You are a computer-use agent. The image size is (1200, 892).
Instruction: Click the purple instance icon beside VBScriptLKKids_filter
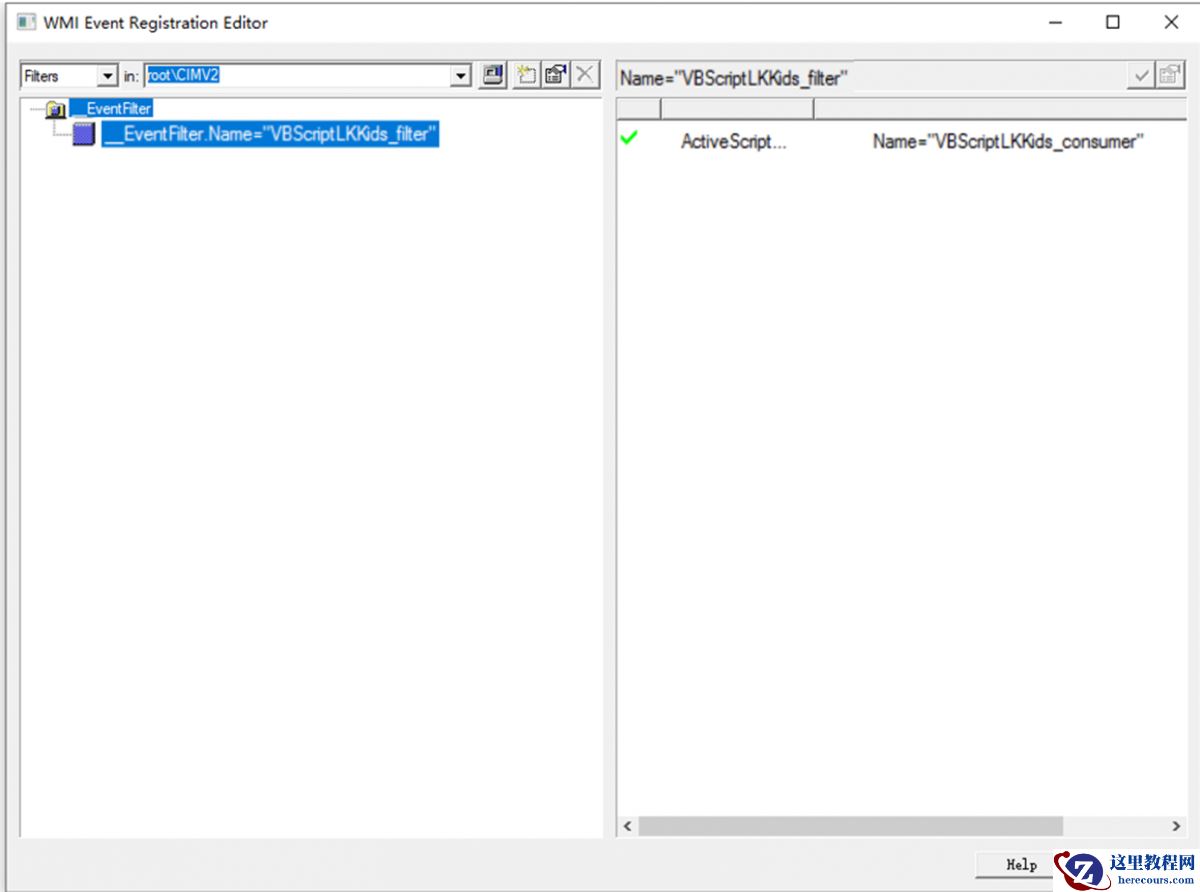tap(84, 134)
